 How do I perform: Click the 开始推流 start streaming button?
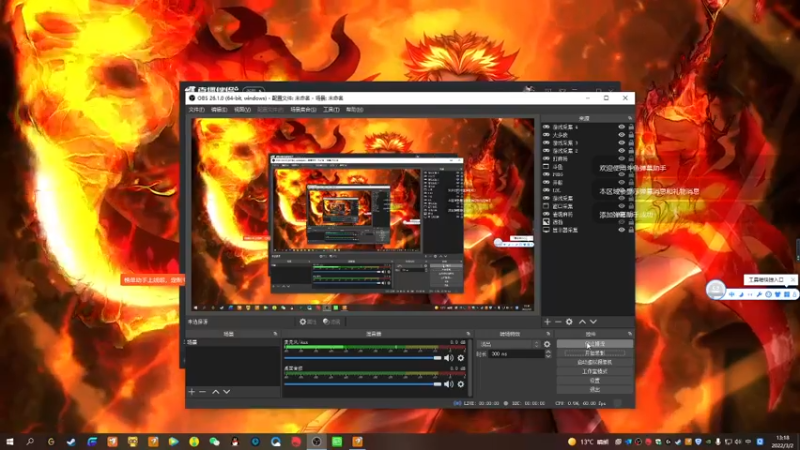coord(595,344)
